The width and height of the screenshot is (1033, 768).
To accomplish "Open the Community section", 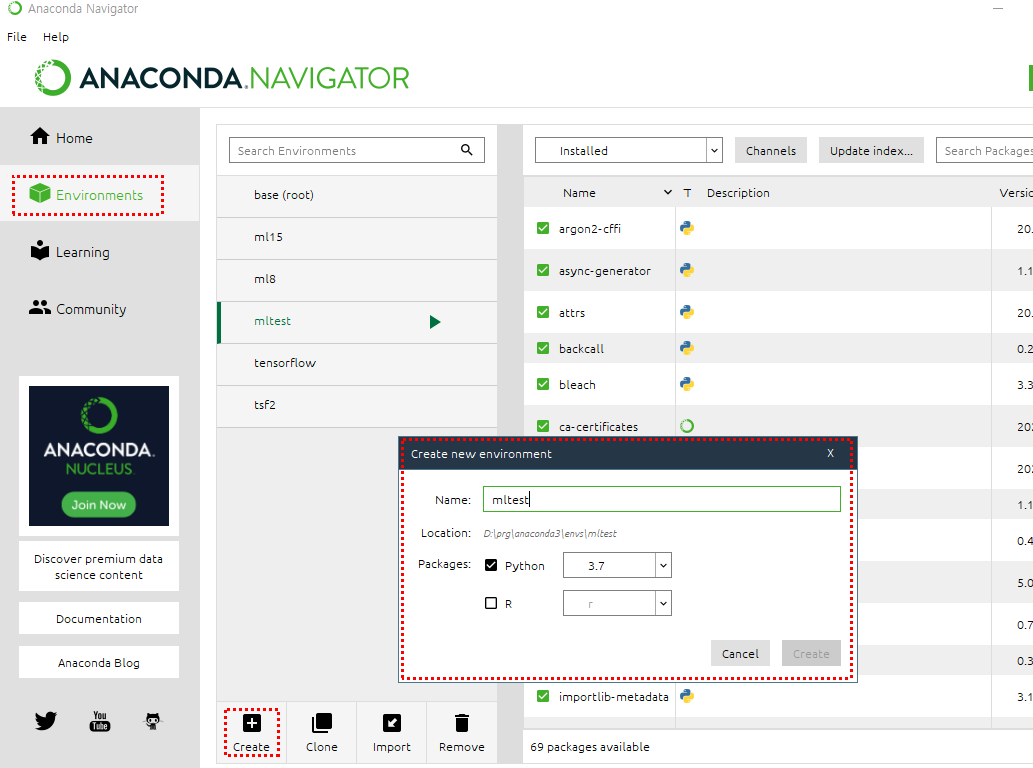I will point(78,308).
